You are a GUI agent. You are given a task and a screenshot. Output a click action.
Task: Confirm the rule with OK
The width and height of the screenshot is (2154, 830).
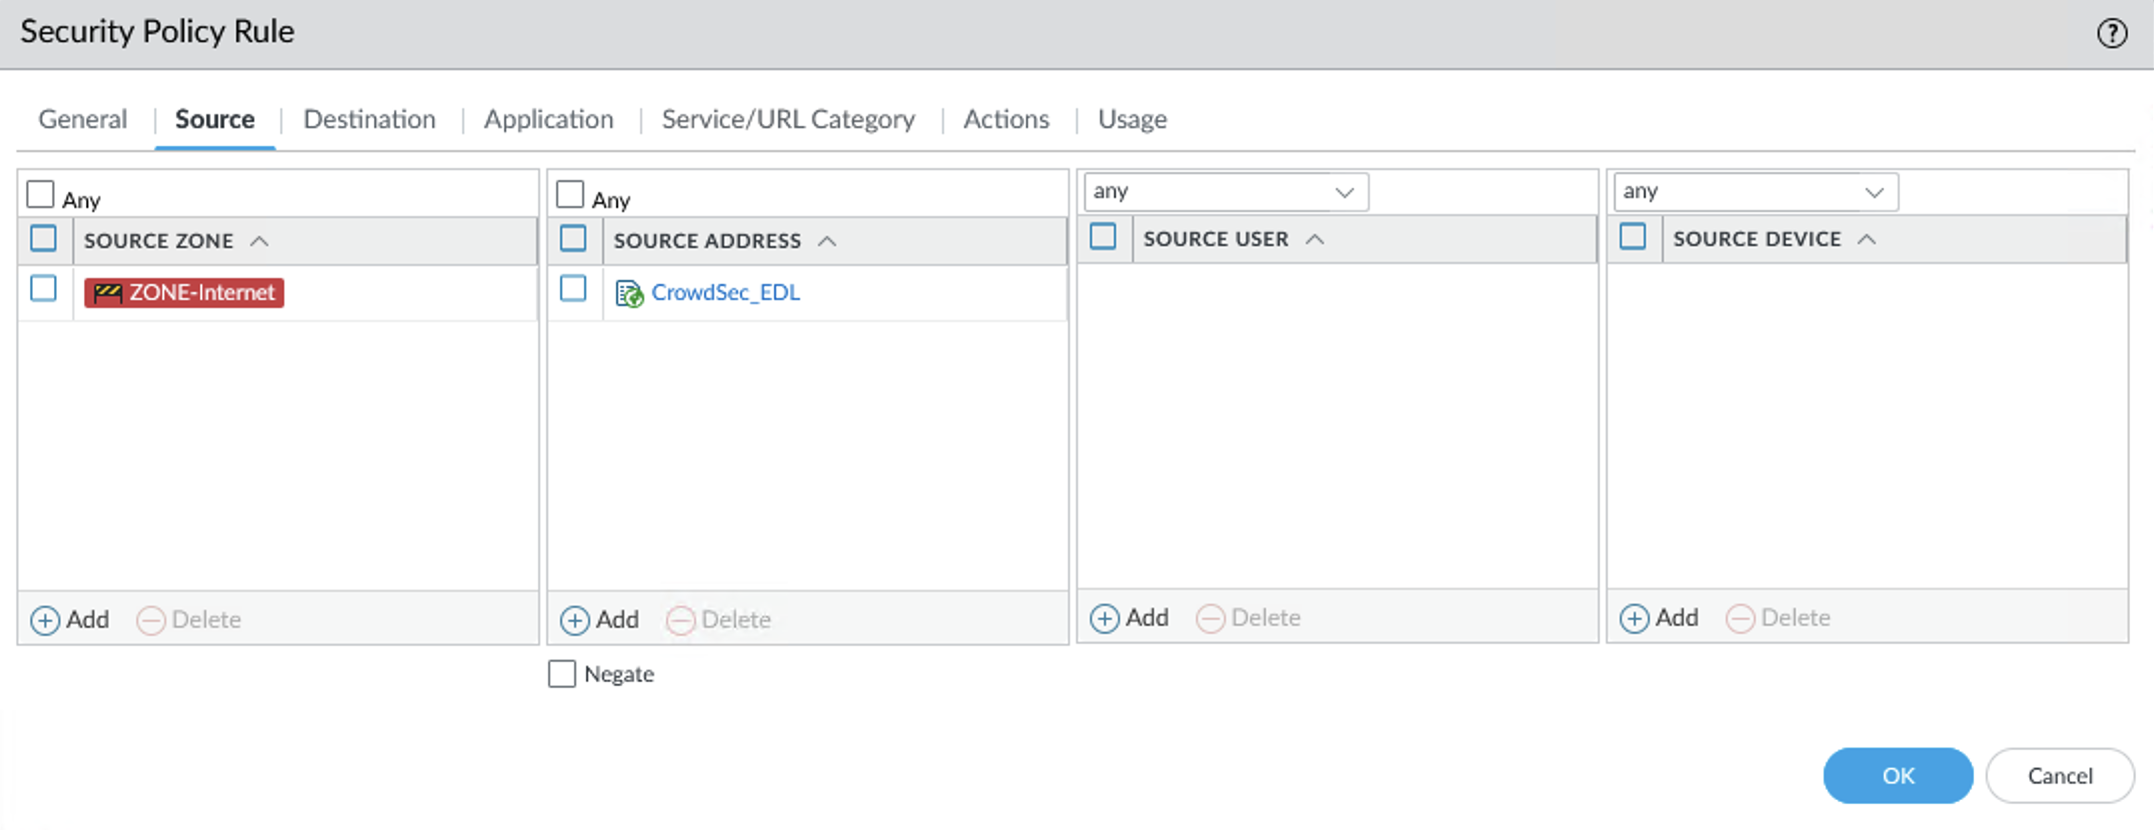[1897, 775]
